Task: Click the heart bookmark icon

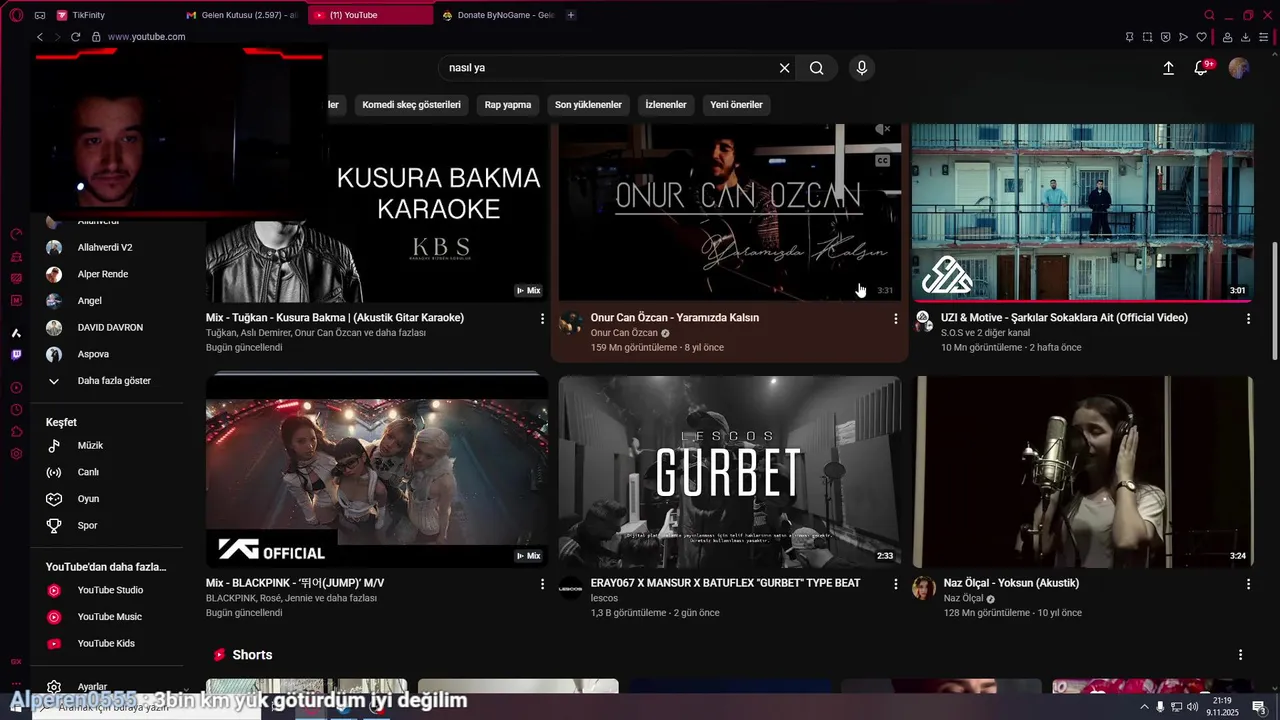Action: click(1201, 37)
